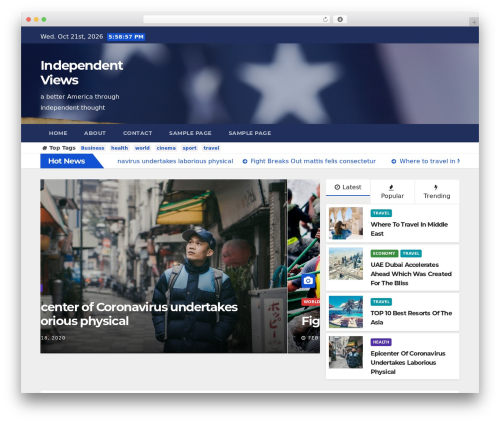Click the circle arrow icon before Fight Breaks Out

click(245, 161)
